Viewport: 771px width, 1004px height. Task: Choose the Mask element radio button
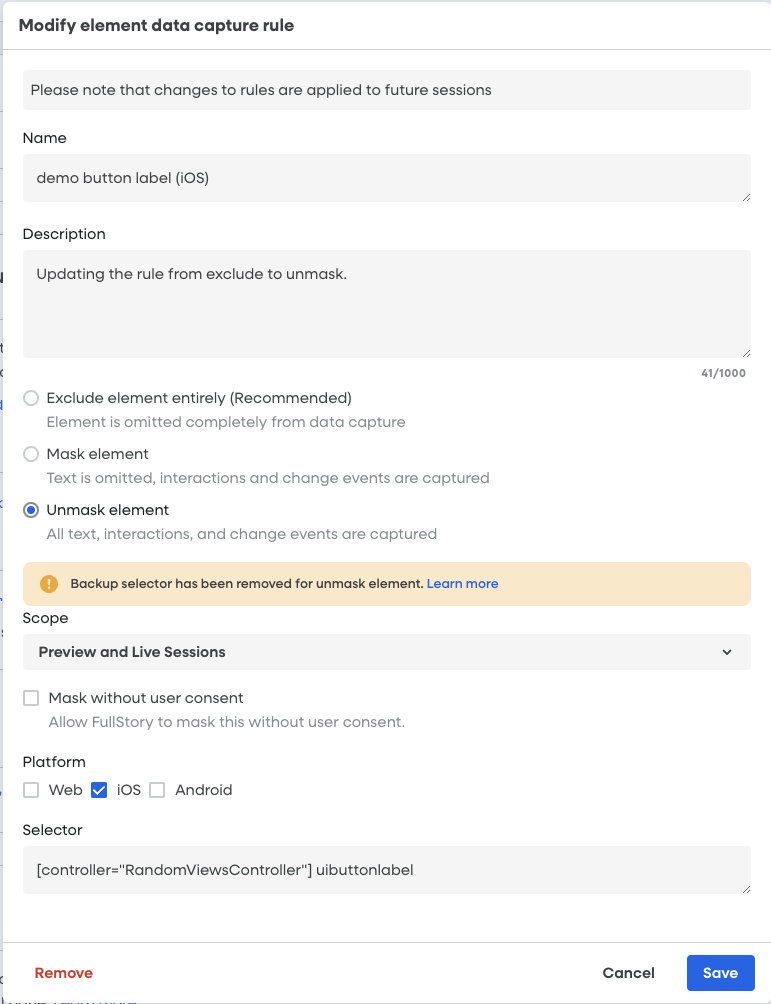click(31, 454)
